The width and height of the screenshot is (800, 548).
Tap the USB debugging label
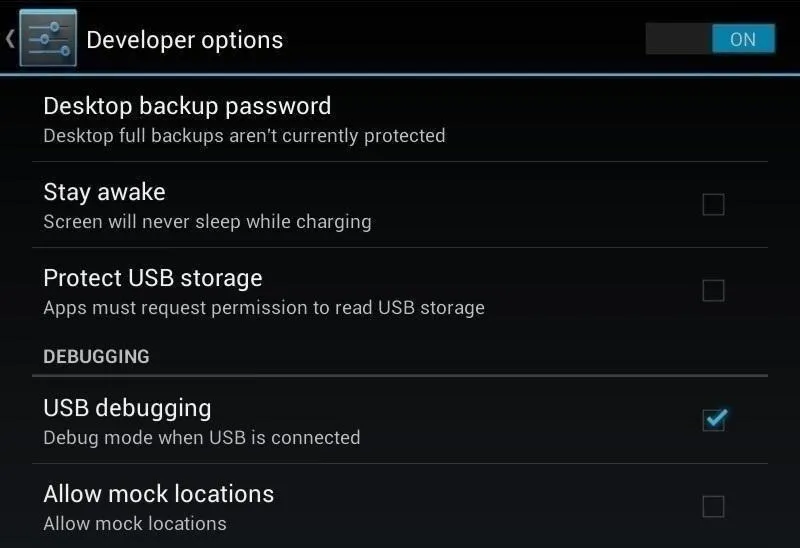click(x=127, y=408)
